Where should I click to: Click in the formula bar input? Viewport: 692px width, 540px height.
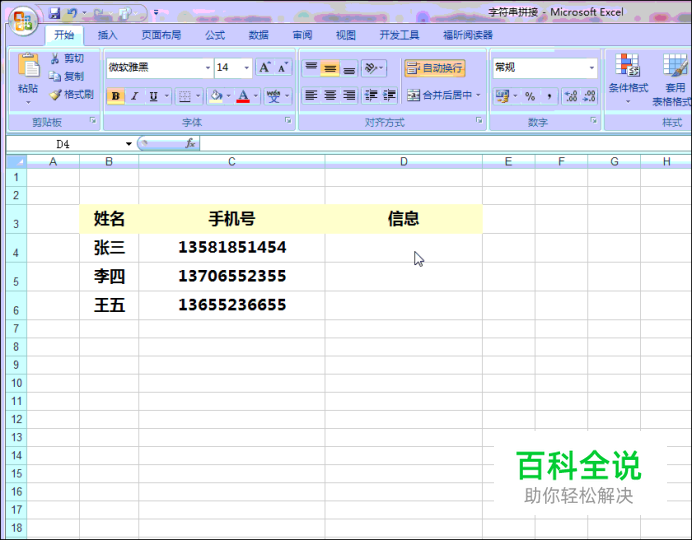click(x=446, y=143)
